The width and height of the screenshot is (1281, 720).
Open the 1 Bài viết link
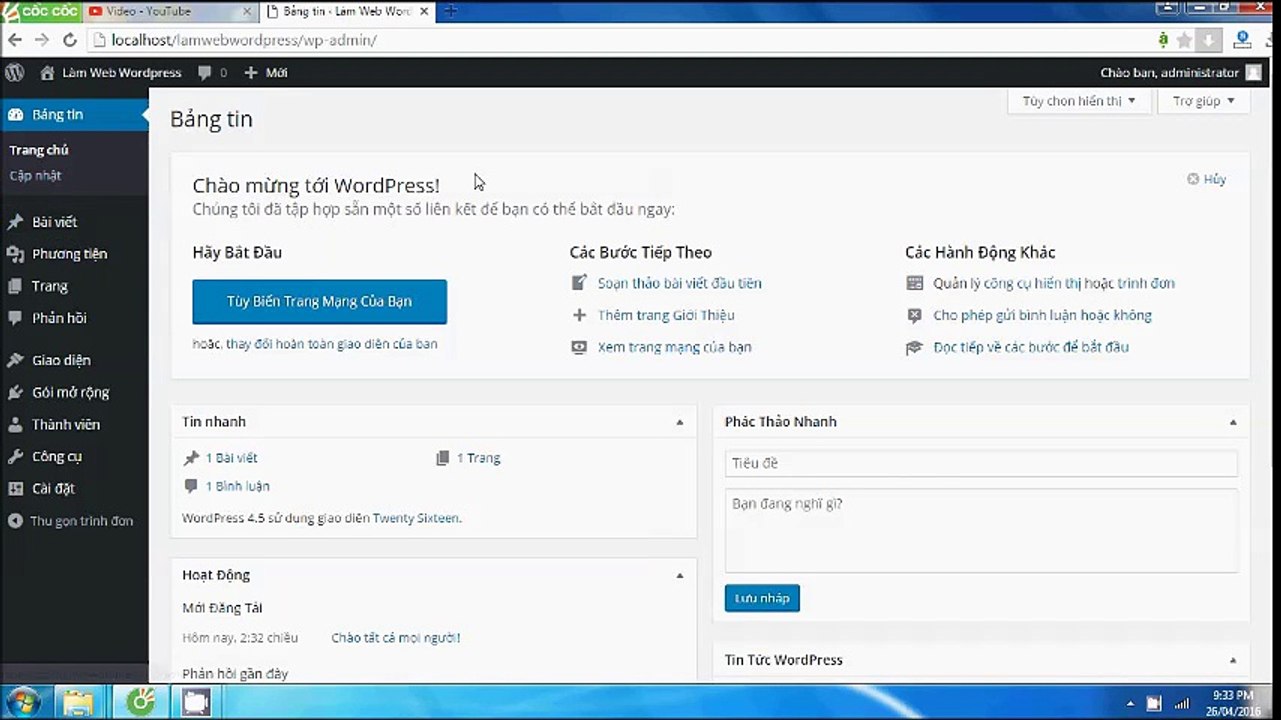[231, 458]
